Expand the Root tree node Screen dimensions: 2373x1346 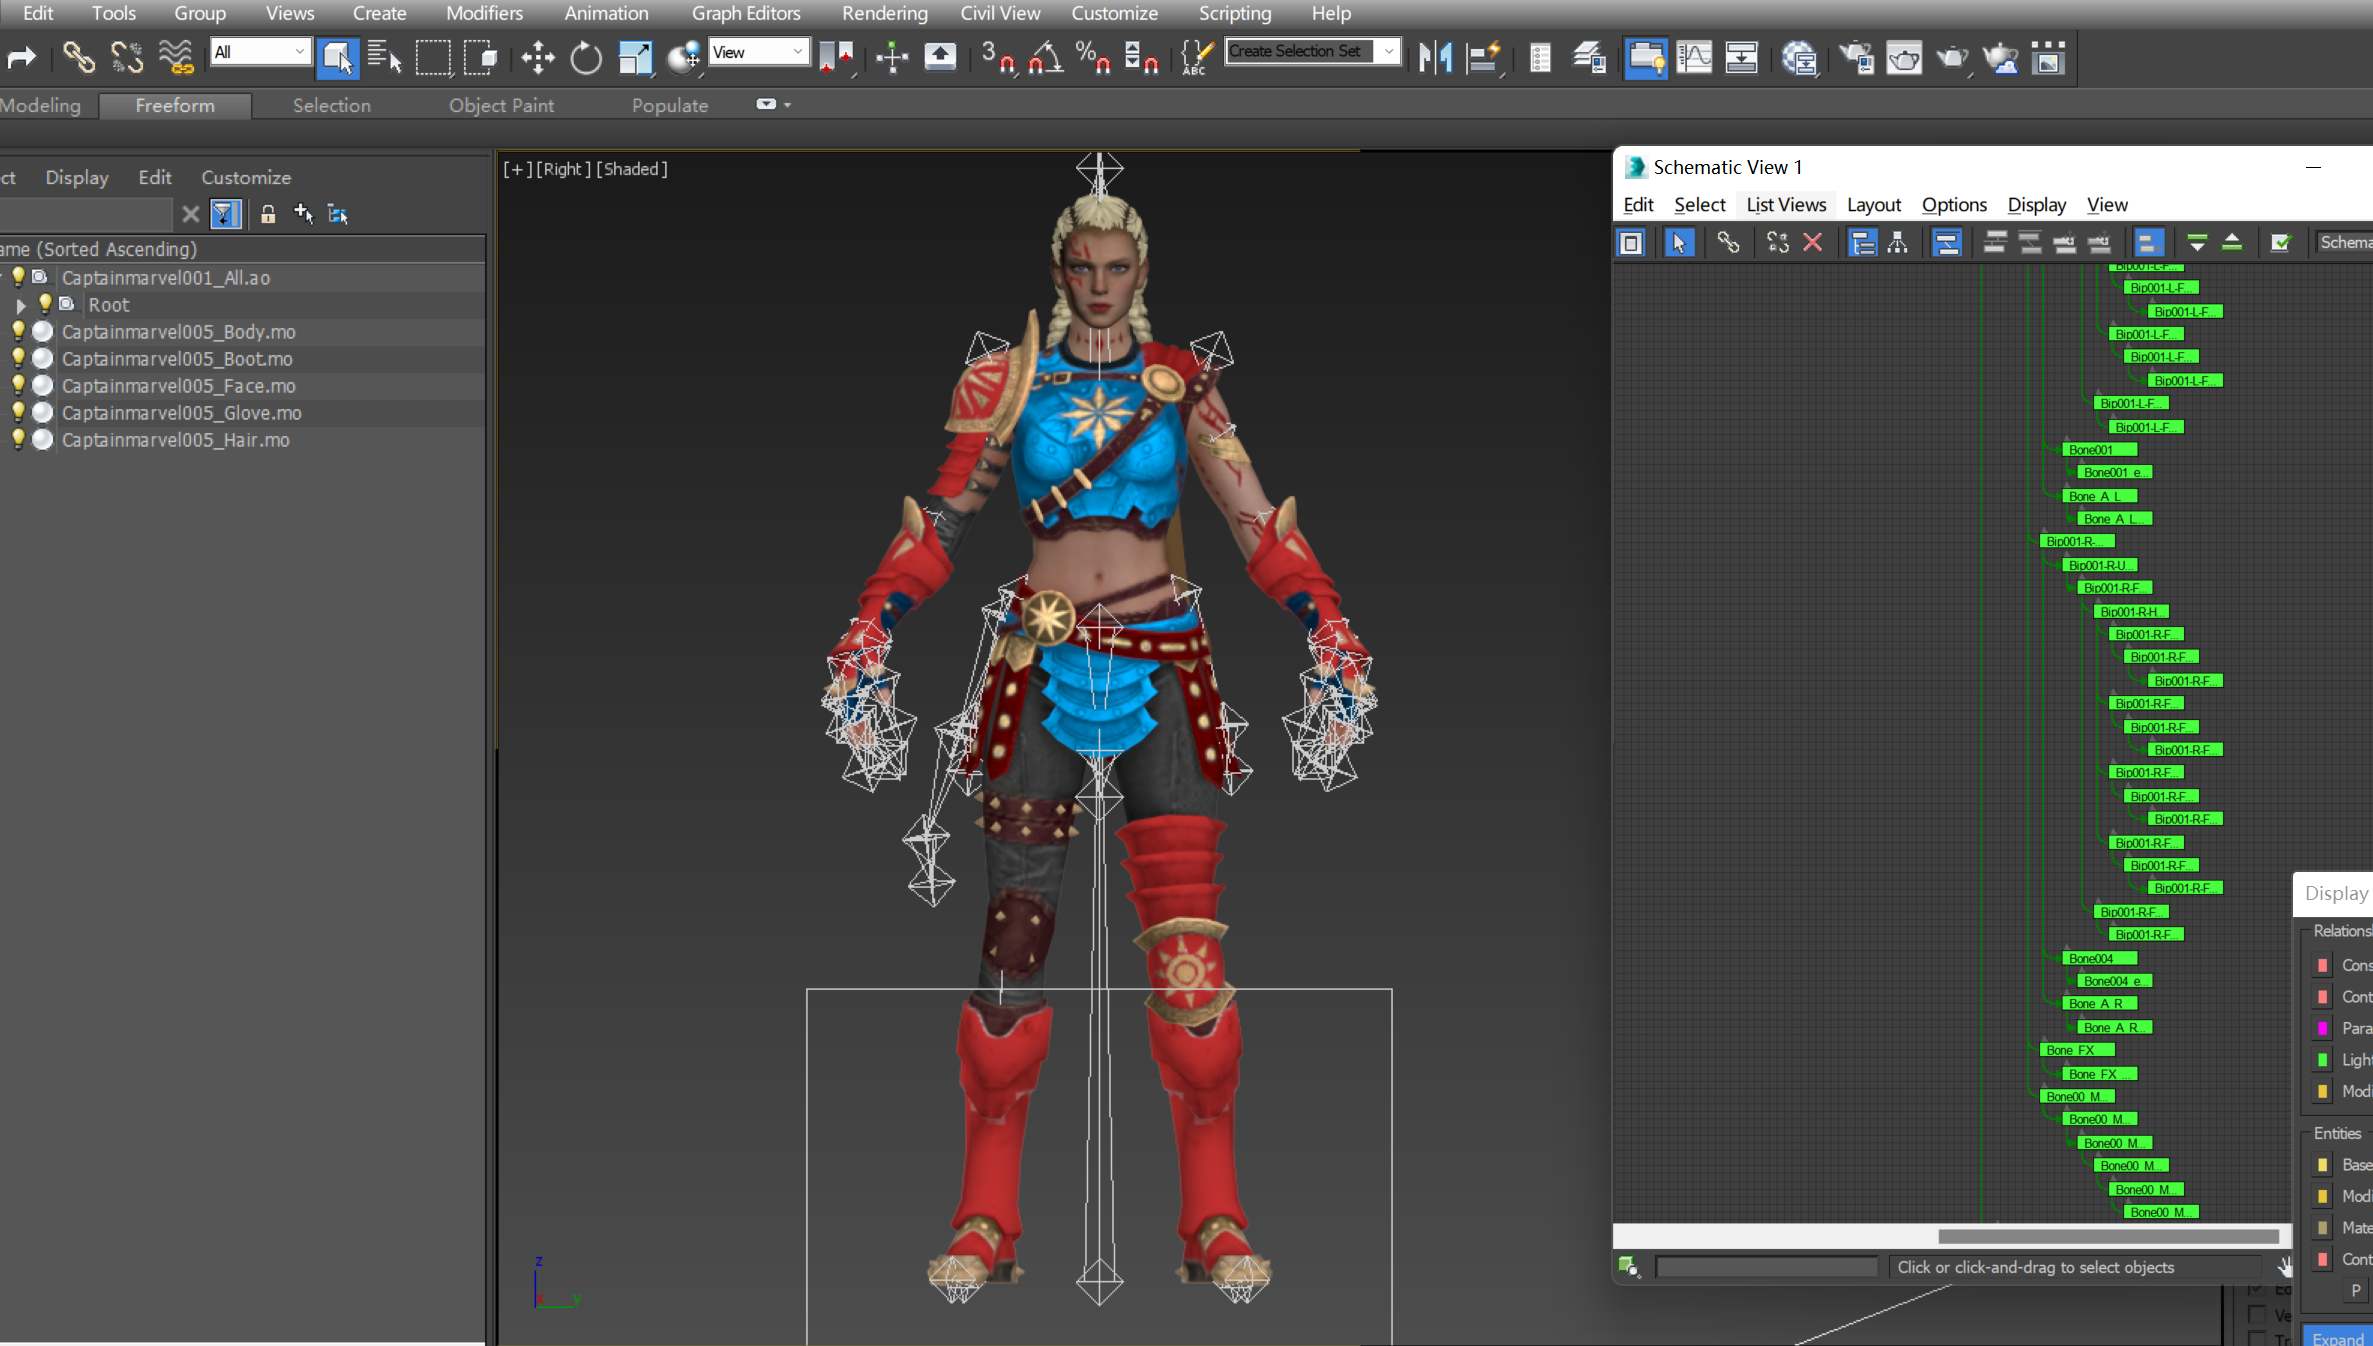coord(21,305)
